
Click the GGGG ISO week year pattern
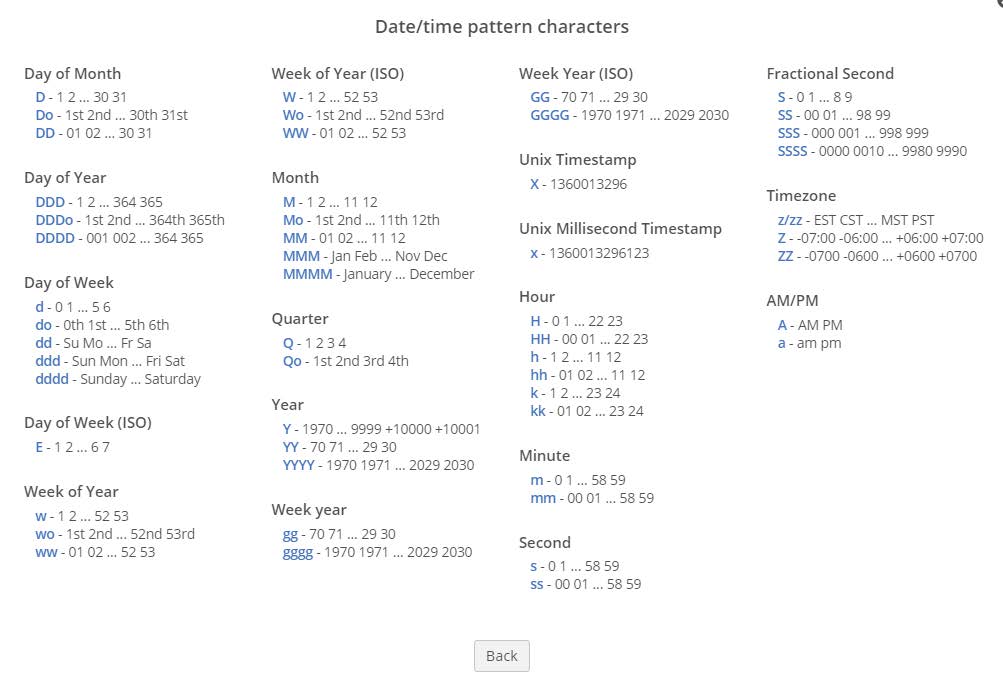[548, 116]
